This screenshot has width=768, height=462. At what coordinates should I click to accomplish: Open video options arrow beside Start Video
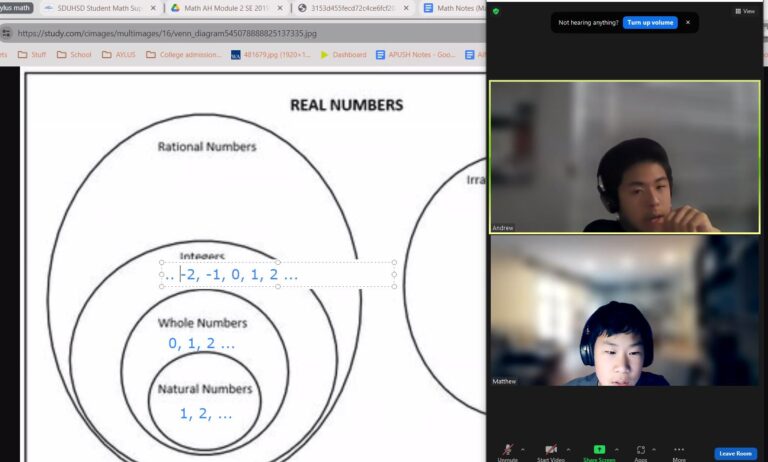[x=568, y=449]
